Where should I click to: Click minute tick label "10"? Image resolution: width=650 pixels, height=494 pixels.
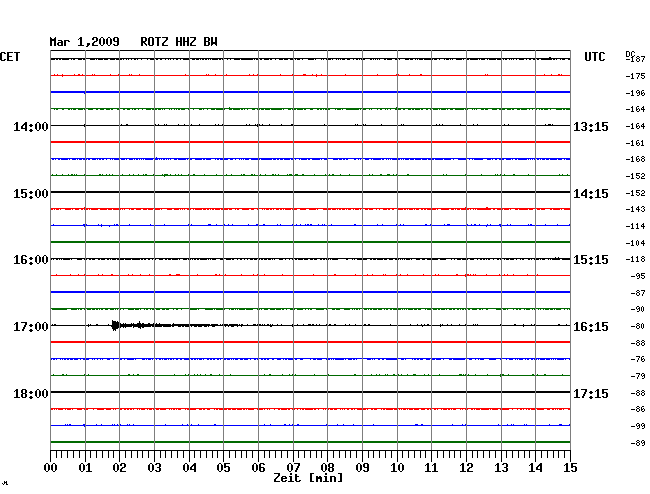click(397, 467)
